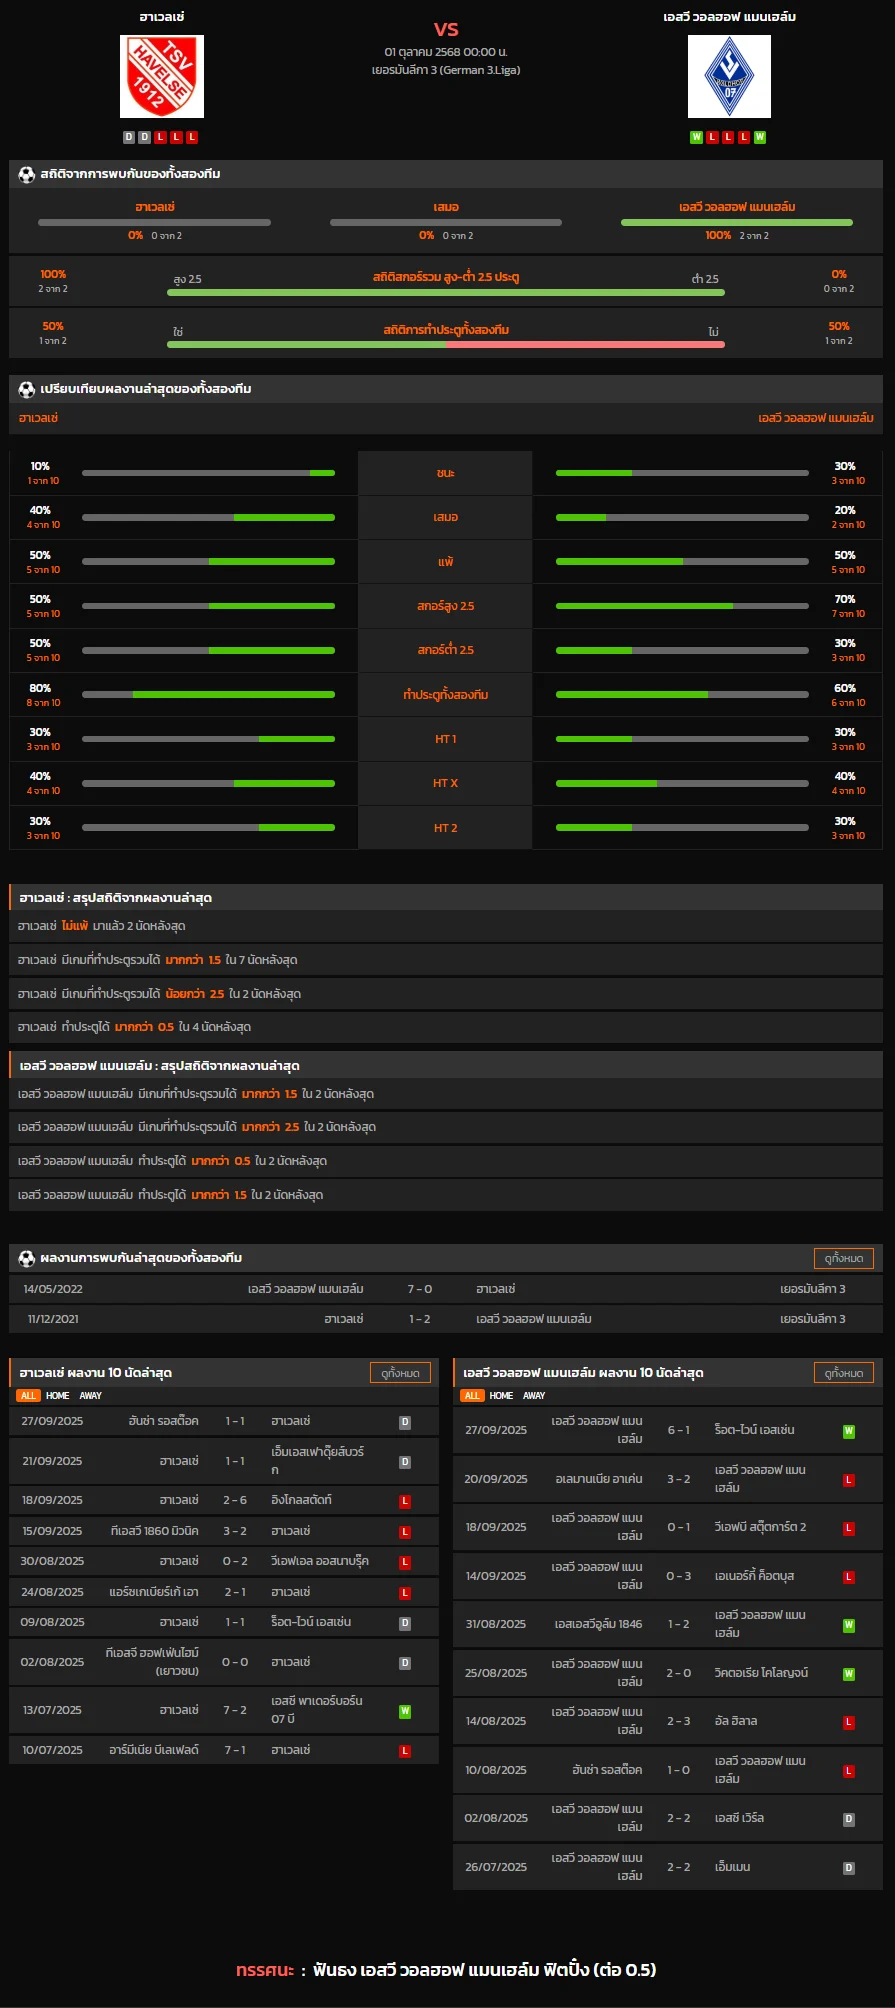Open 'ดูทั้งหมด' button for Havelse last 10 matches
This screenshot has height=2008, width=895.
coord(400,1373)
